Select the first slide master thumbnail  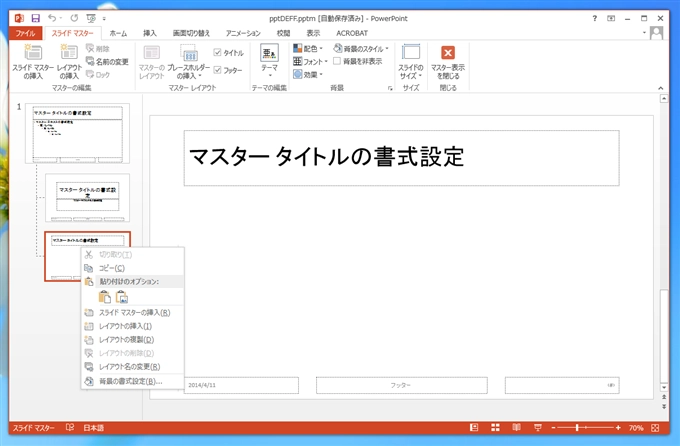[77, 133]
